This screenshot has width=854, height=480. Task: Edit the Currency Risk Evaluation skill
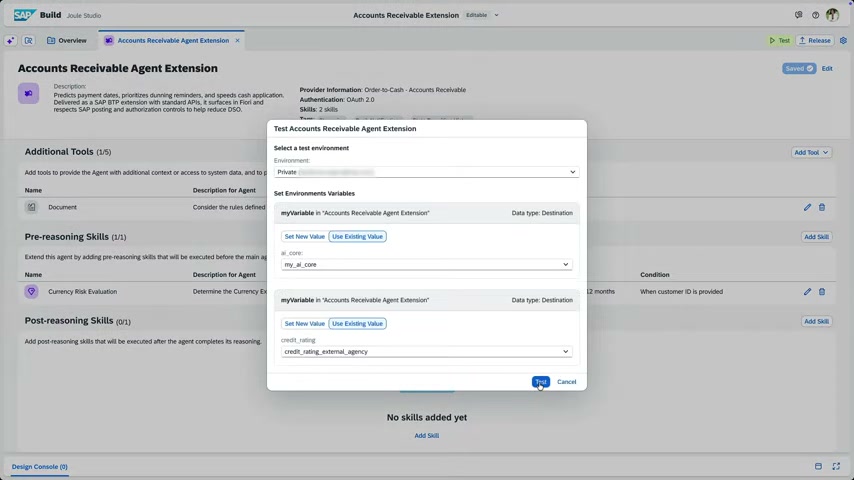pos(807,291)
